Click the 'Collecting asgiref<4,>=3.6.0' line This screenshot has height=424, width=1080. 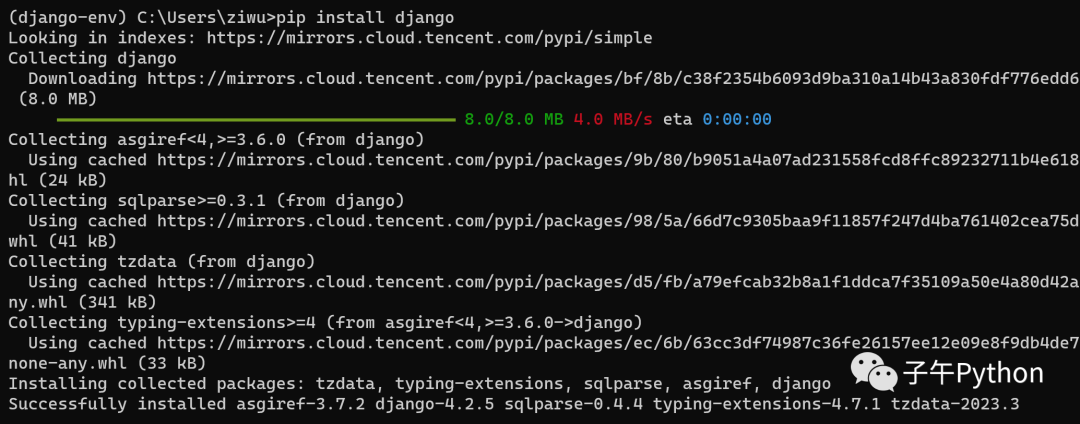pyautogui.click(x=216, y=140)
